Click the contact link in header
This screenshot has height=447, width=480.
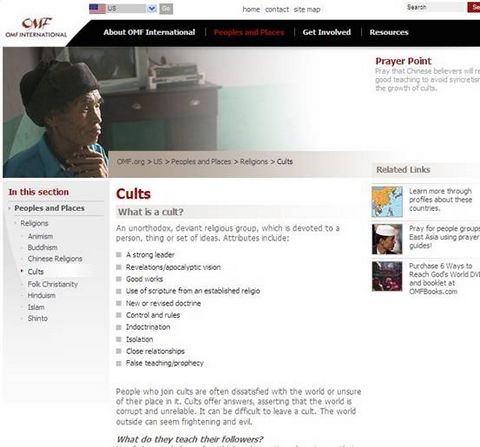[277, 10]
